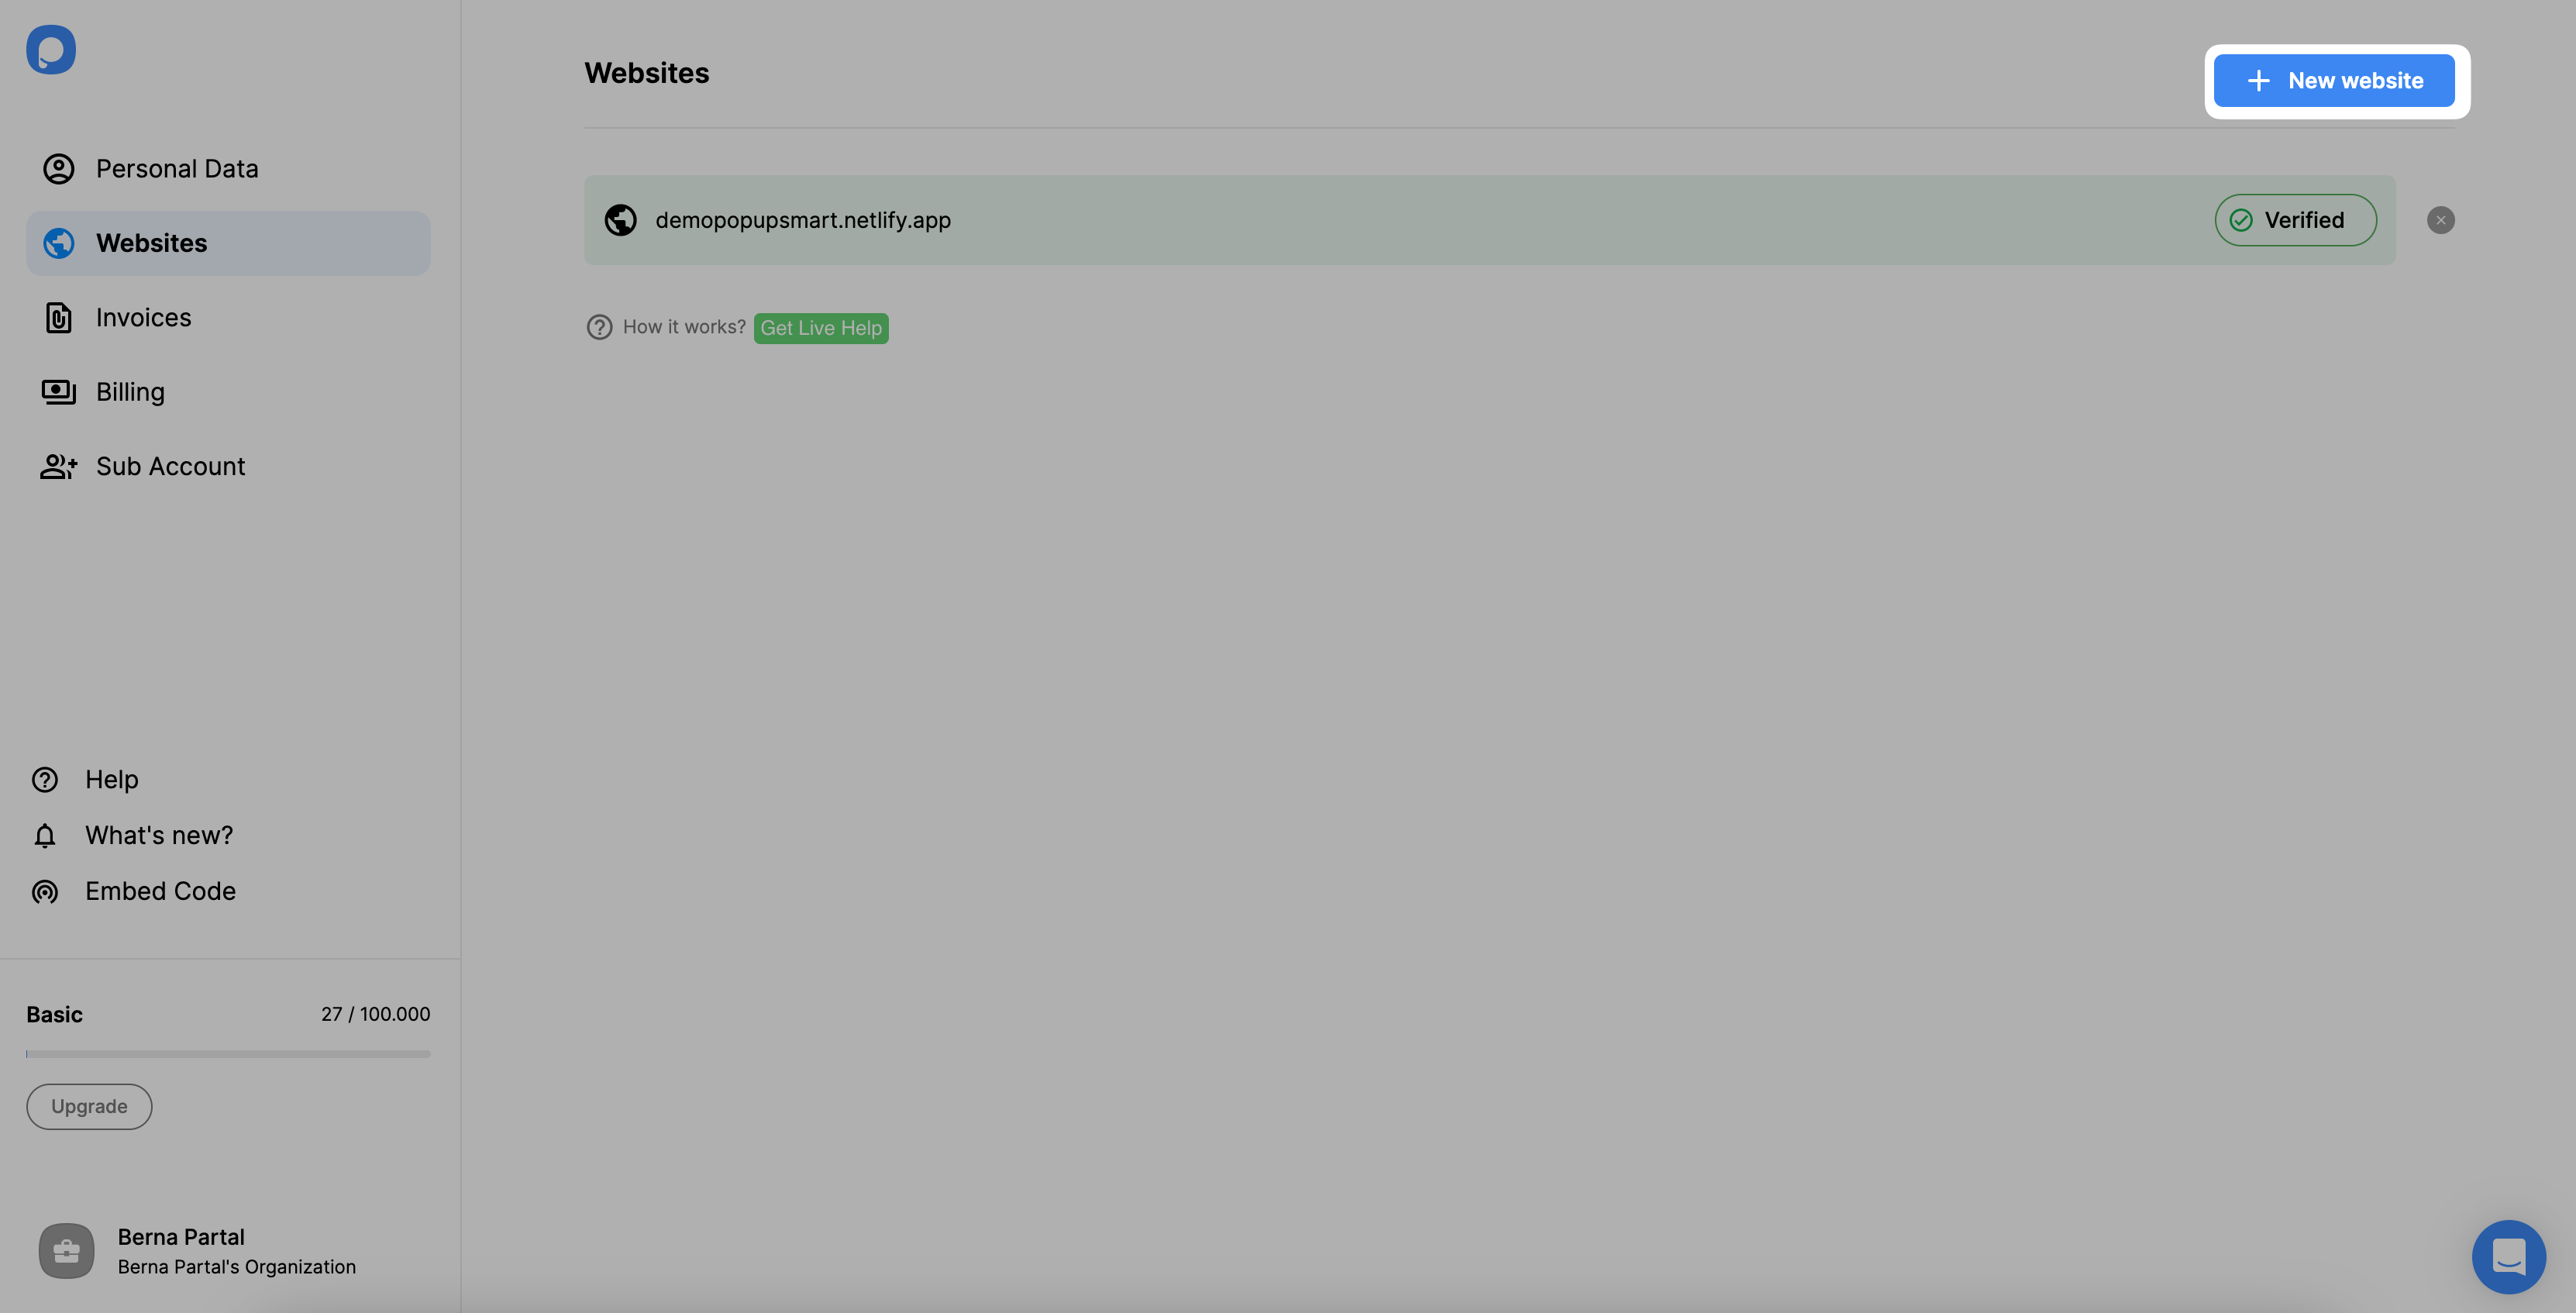This screenshot has height=1313, width=2576.
Task: Click the Popupsmart logo icon top-left
Action: (50, 50)
